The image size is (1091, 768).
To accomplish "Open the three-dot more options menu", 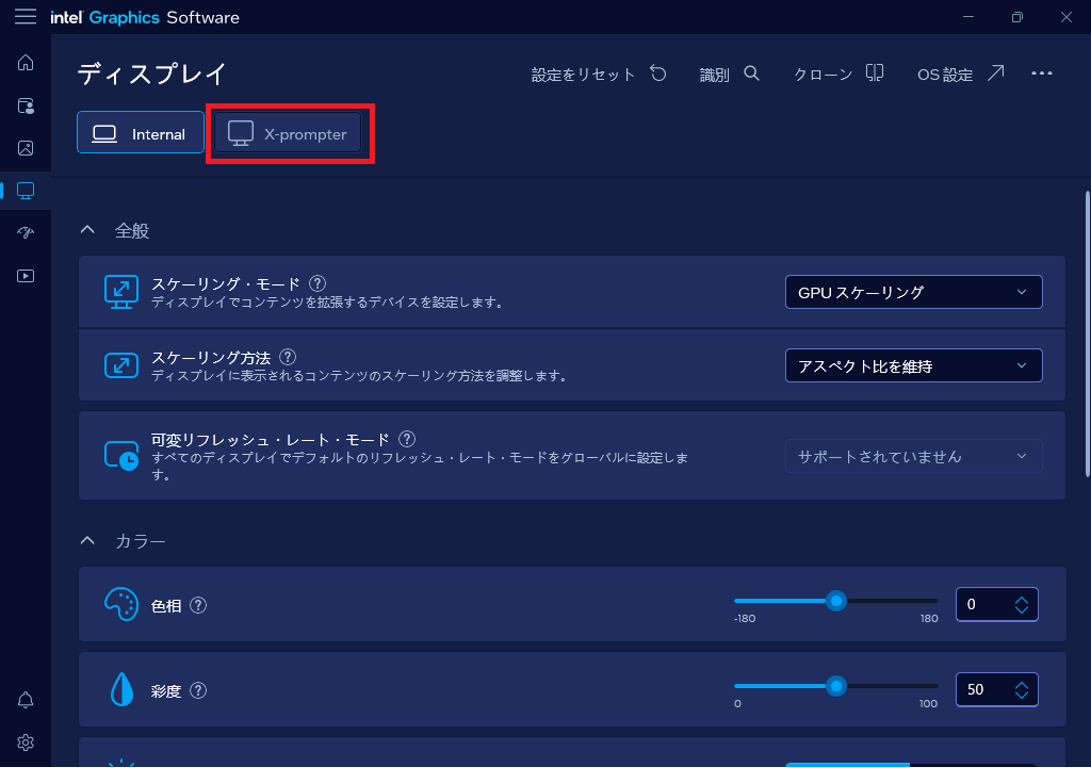I will tap(1042, 73).
